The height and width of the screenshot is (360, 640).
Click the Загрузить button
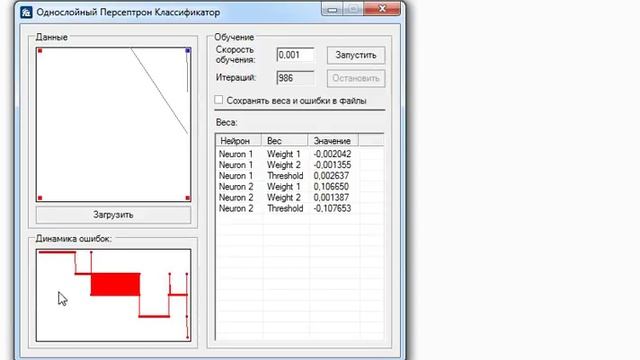pos(113,215)
